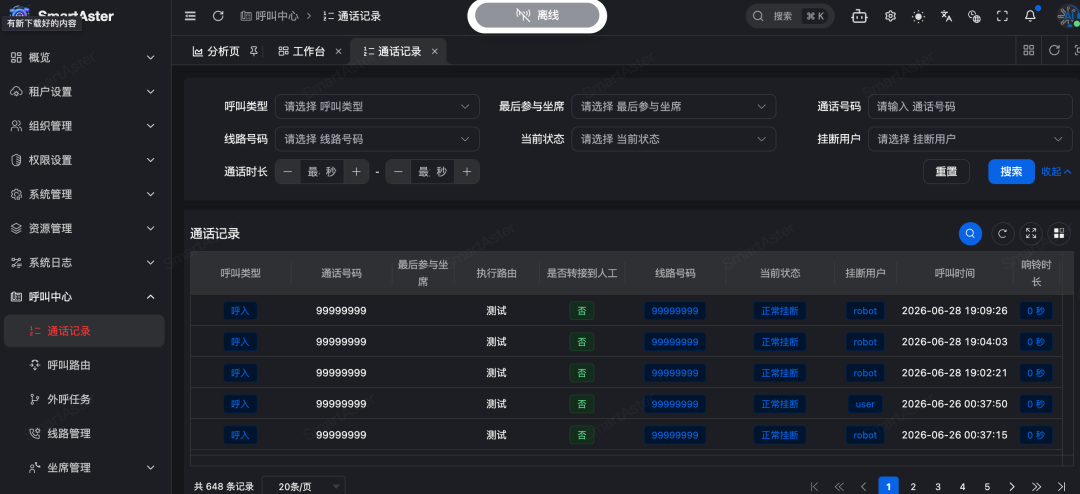Toggle the 离线 status button
This screenshot has height=494, width=1080.
click(x=537, y=16)
